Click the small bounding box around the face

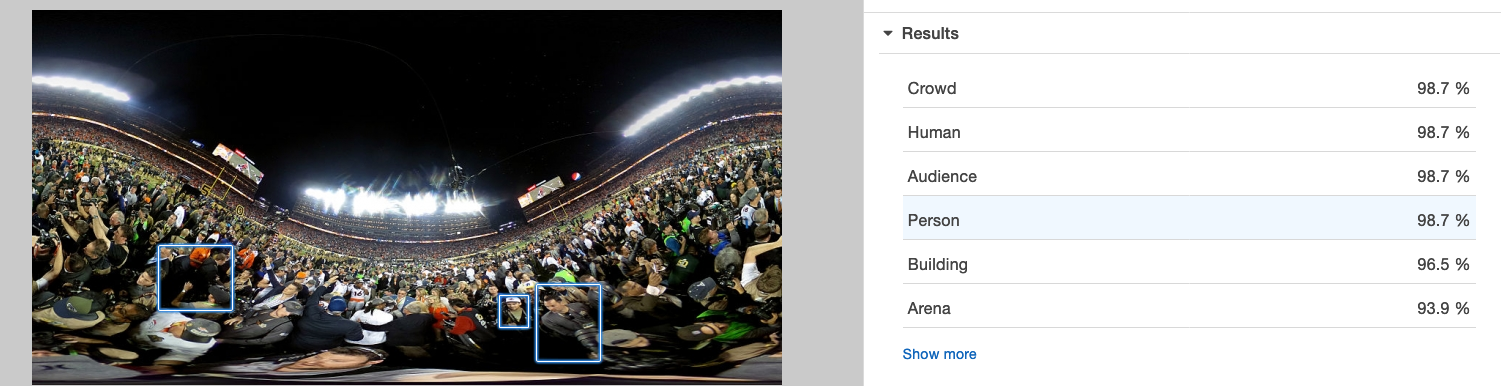(x=514, y=311)
